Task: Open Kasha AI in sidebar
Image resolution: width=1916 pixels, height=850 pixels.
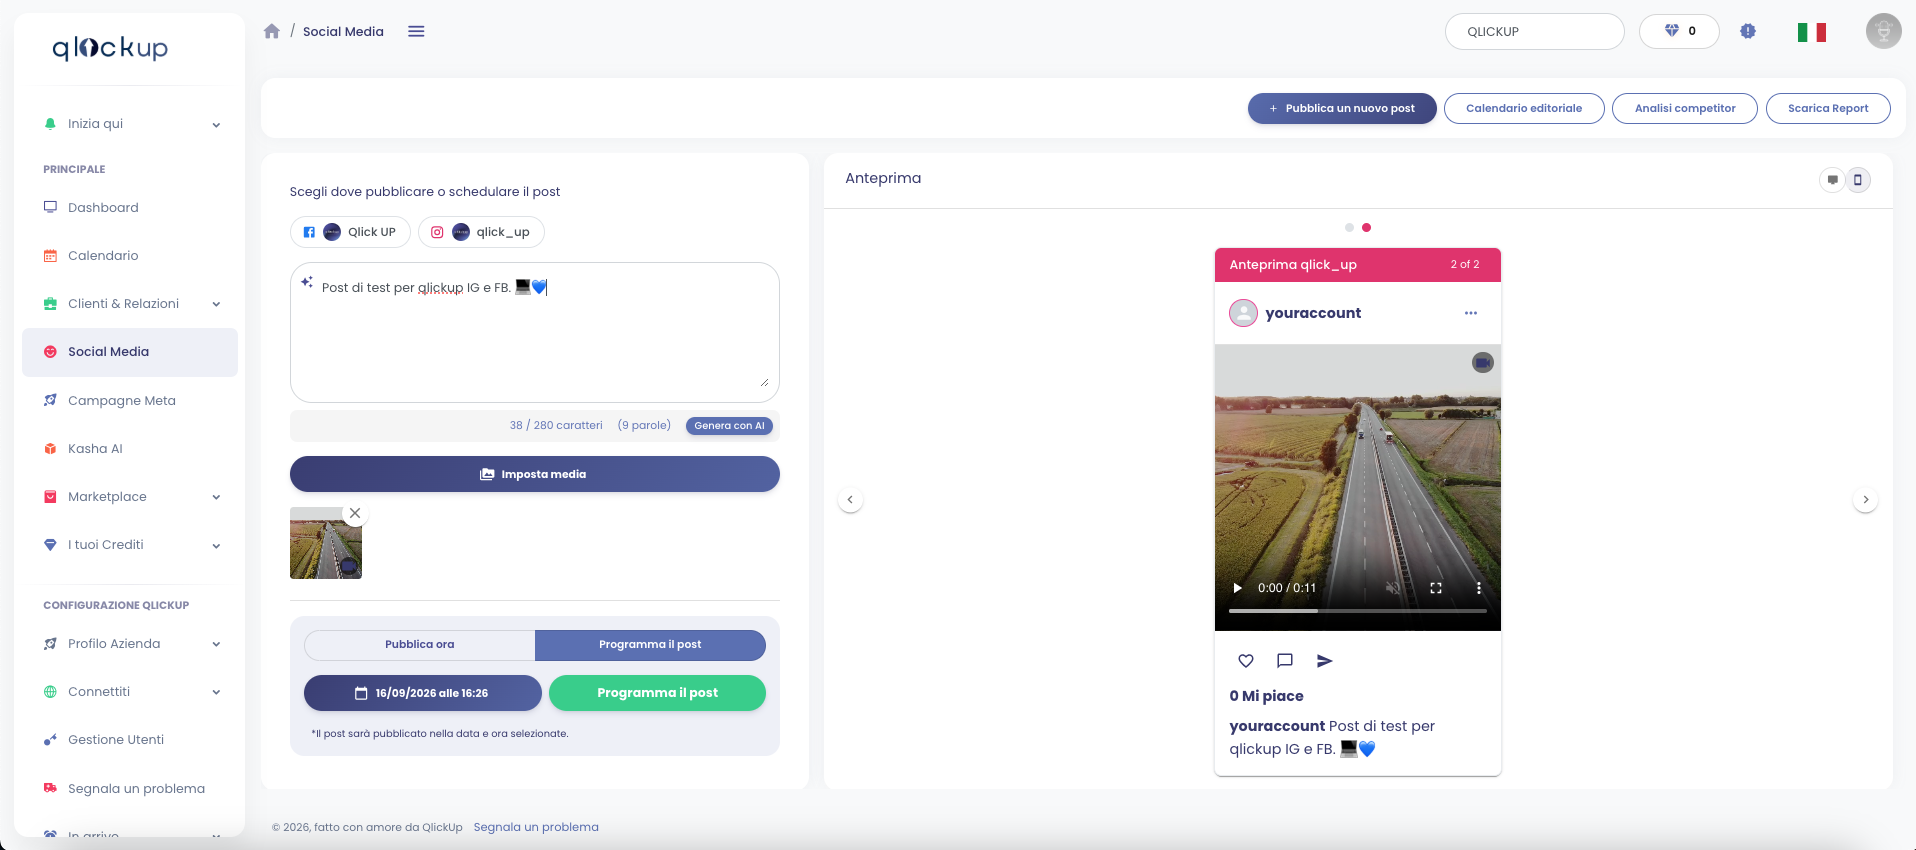Action: [130, 449]
